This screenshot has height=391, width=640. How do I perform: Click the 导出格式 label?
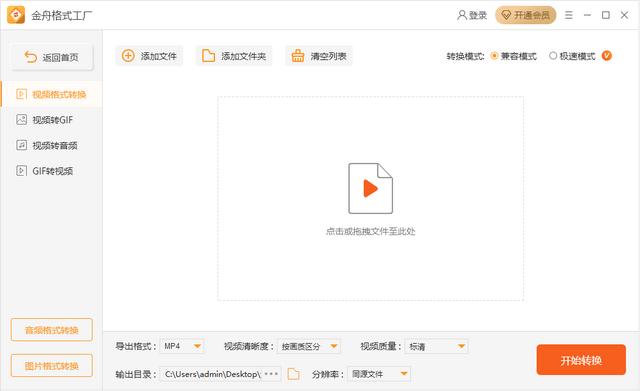(x=136, y=346)
